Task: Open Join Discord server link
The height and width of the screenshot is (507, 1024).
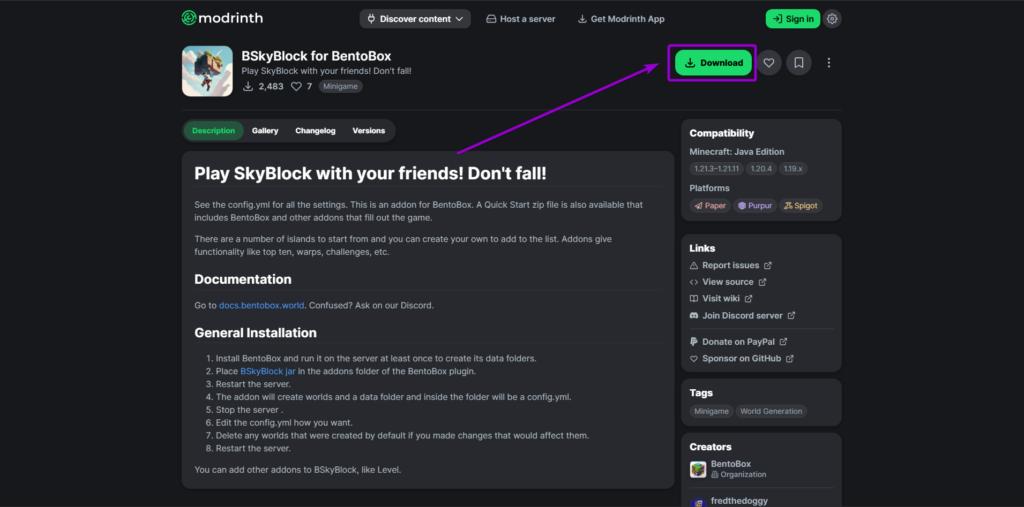Action: tap(742, 315)
